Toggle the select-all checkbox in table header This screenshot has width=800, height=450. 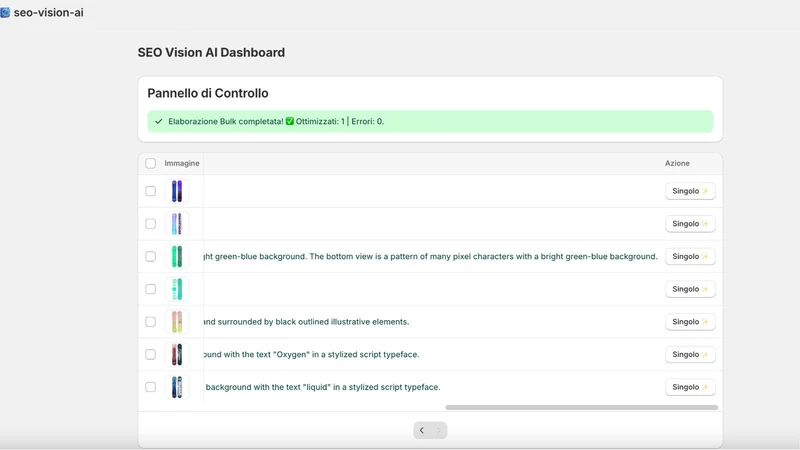pyautogui.click(x=151, y=163)
